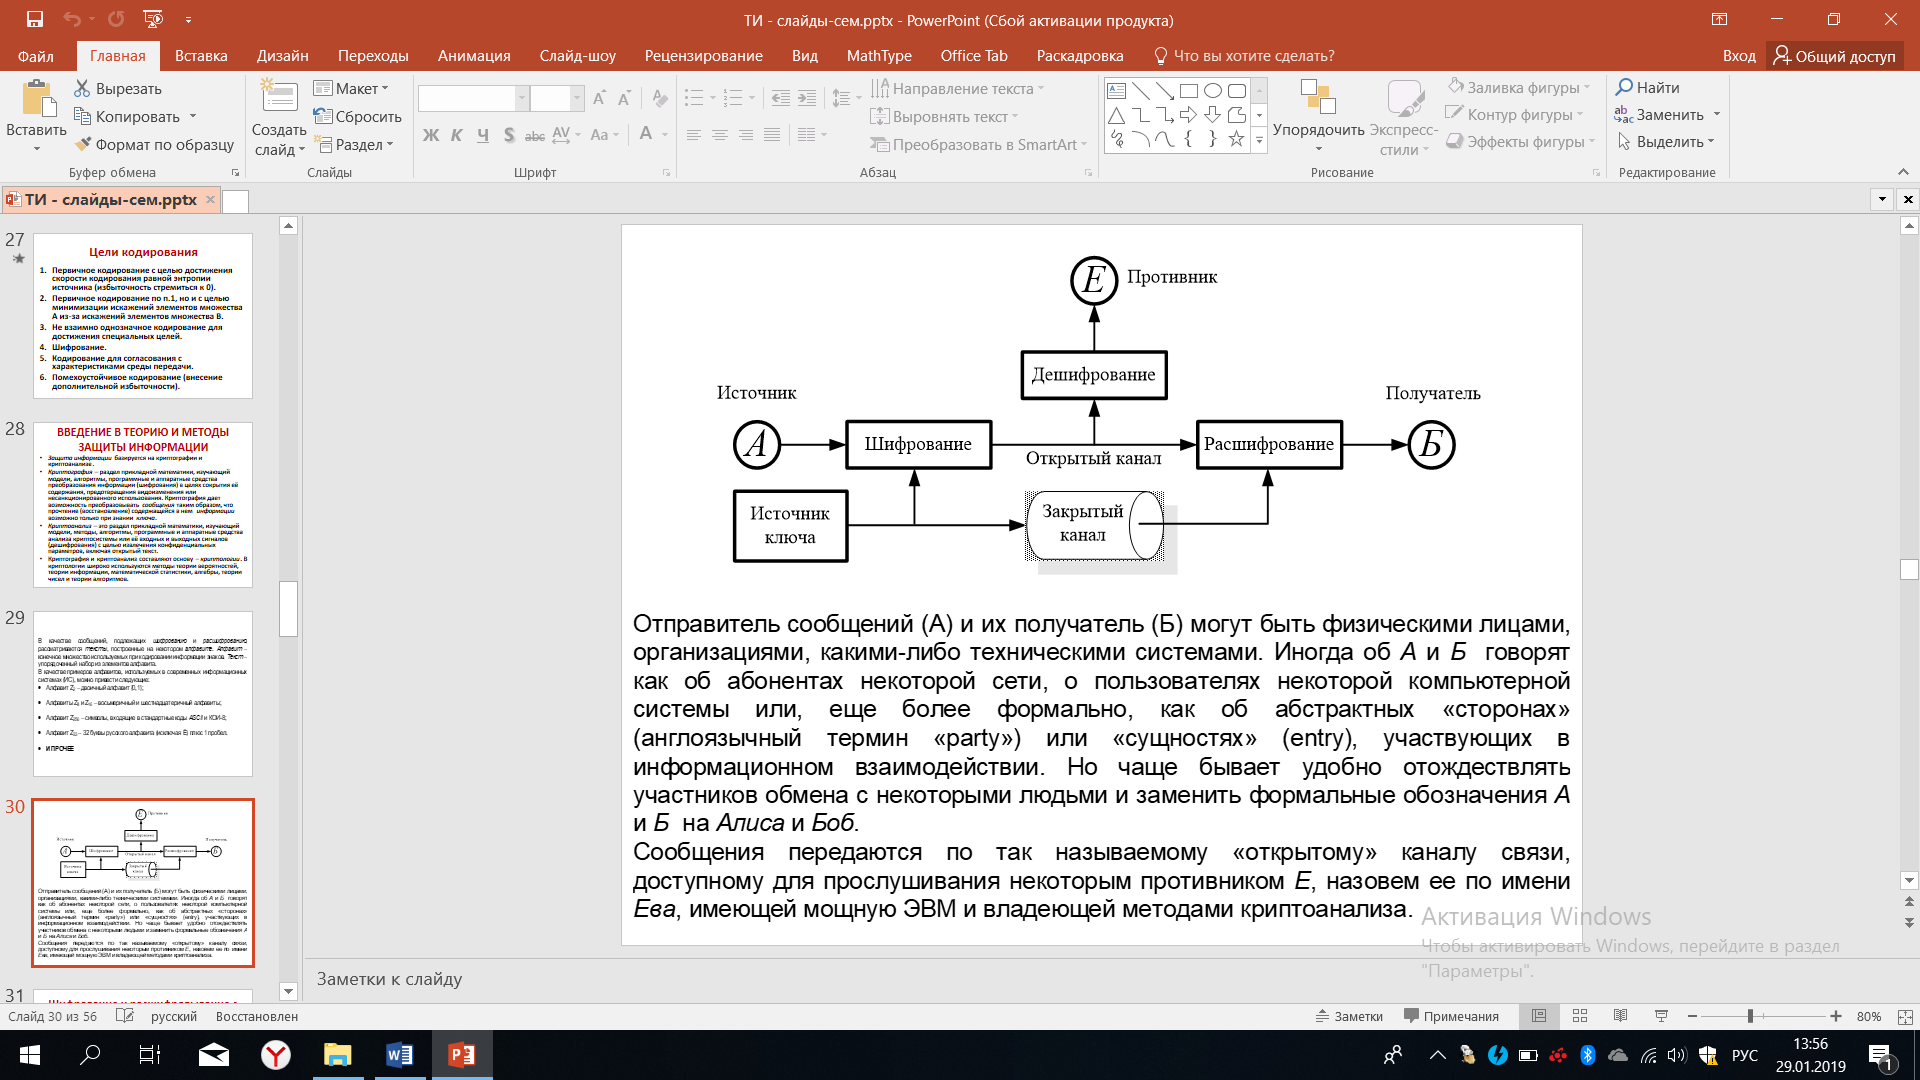
Task: Open Направление текста dropdown
Action: tap(958, 88)
